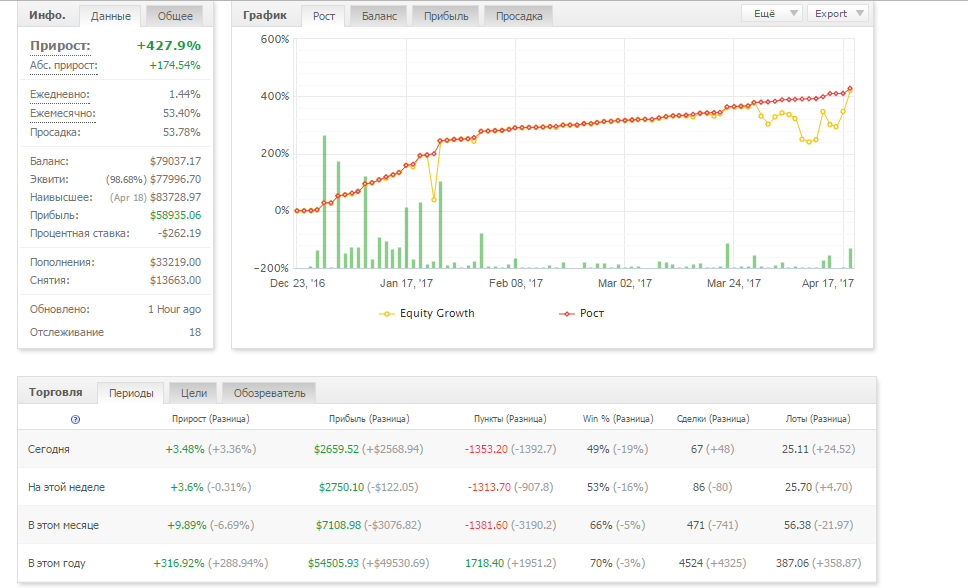Open the Цели tab
The width and height of the screenshot is (968, 588).
[194, 393]
